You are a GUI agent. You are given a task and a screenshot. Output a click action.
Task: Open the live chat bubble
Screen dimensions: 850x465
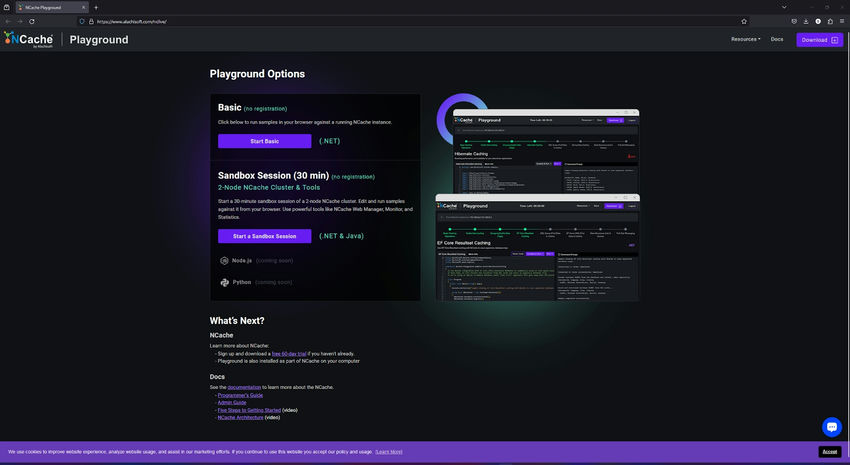832,427
